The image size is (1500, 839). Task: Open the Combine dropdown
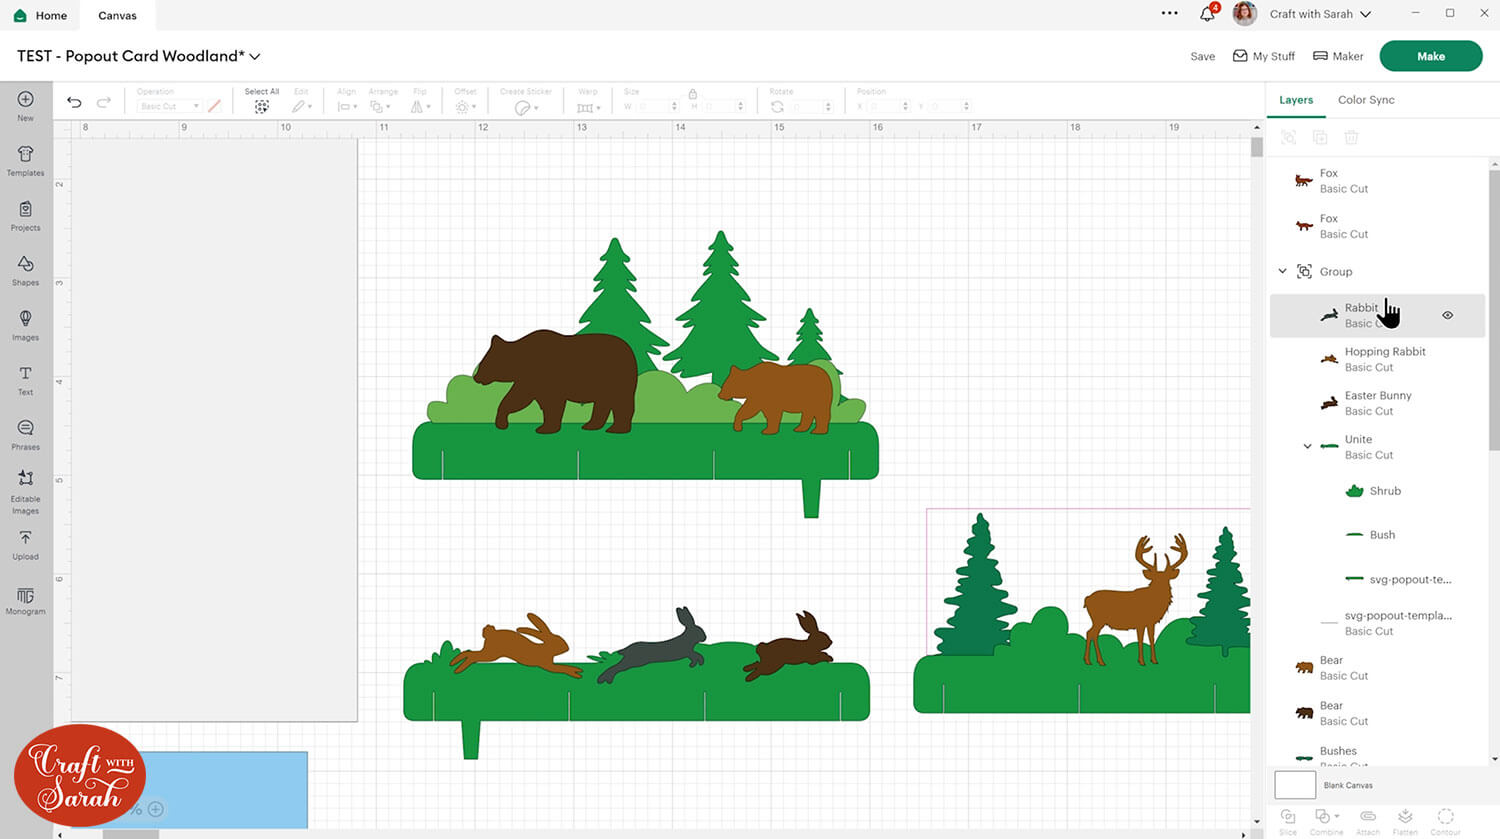click(x=1327, y=821)
